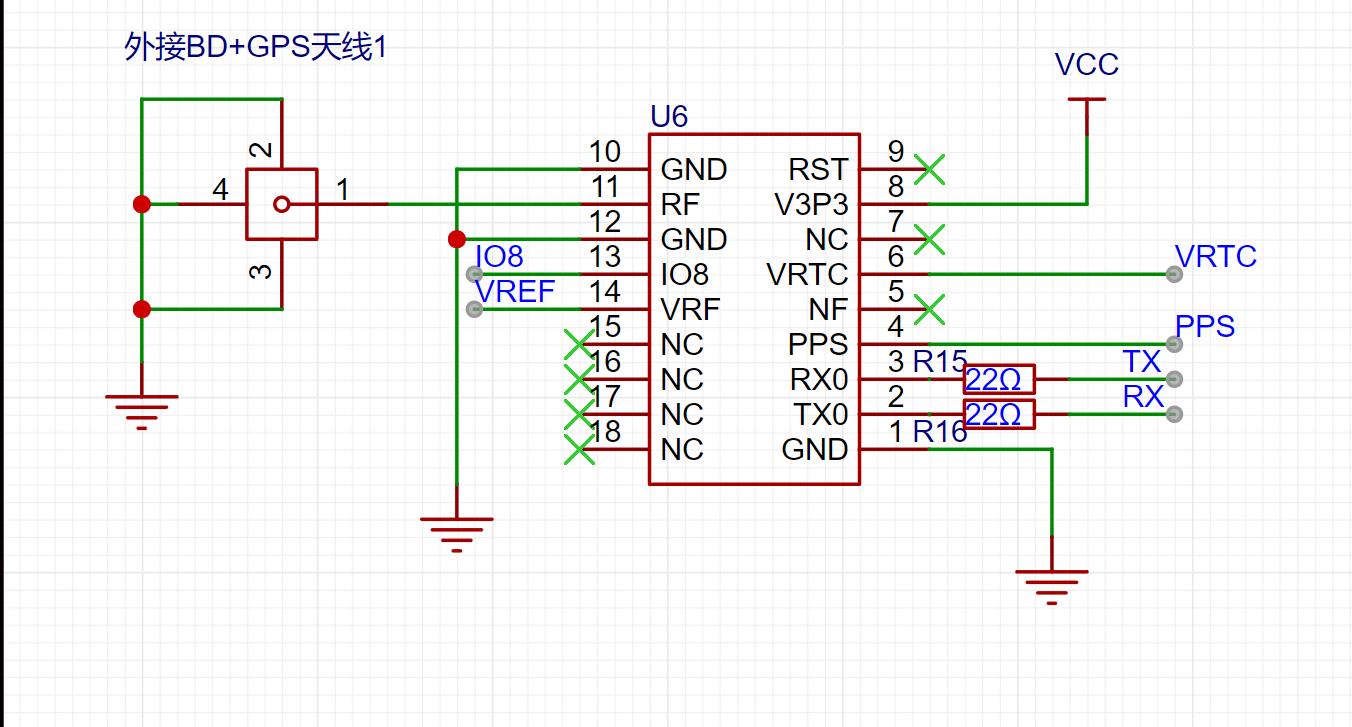Click the R15 designator text
1352x727 pixels.
940,362
